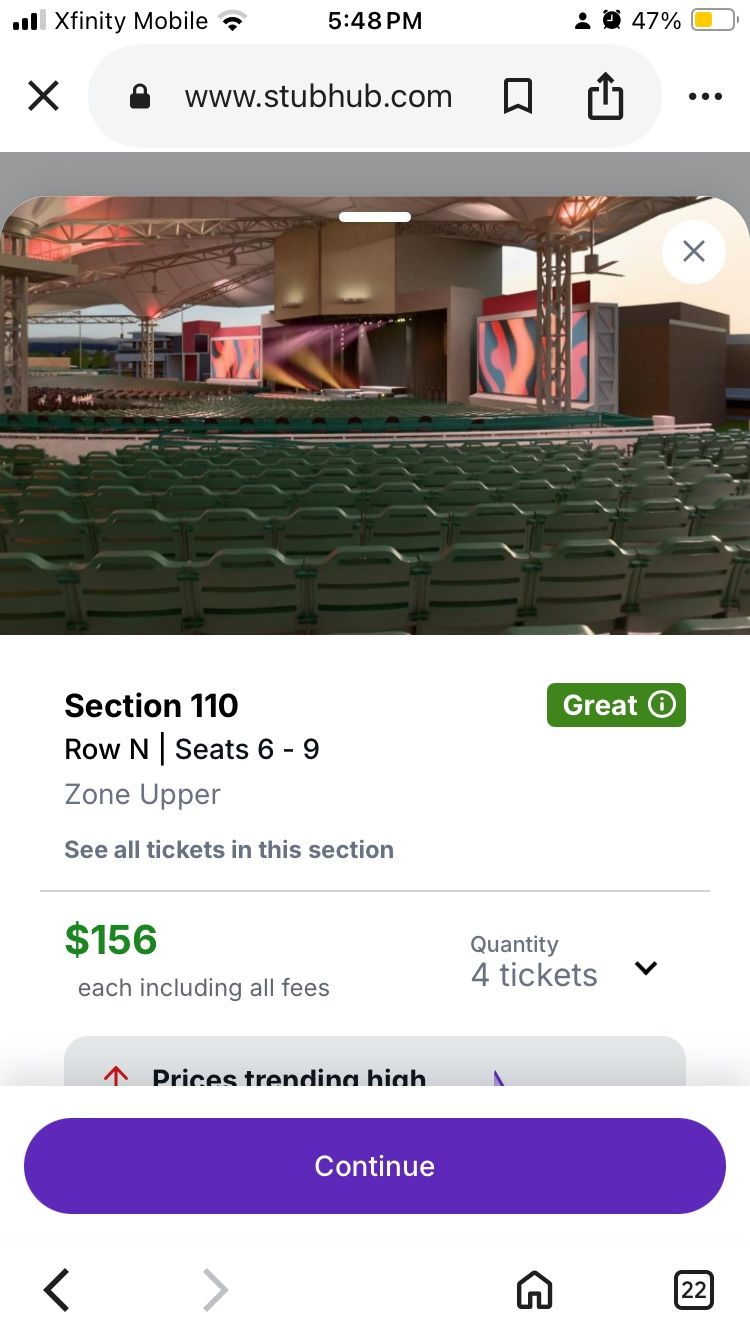Tap the share icon in address bar
Viewport: 750px width, 1334px height.
[605, 97]
